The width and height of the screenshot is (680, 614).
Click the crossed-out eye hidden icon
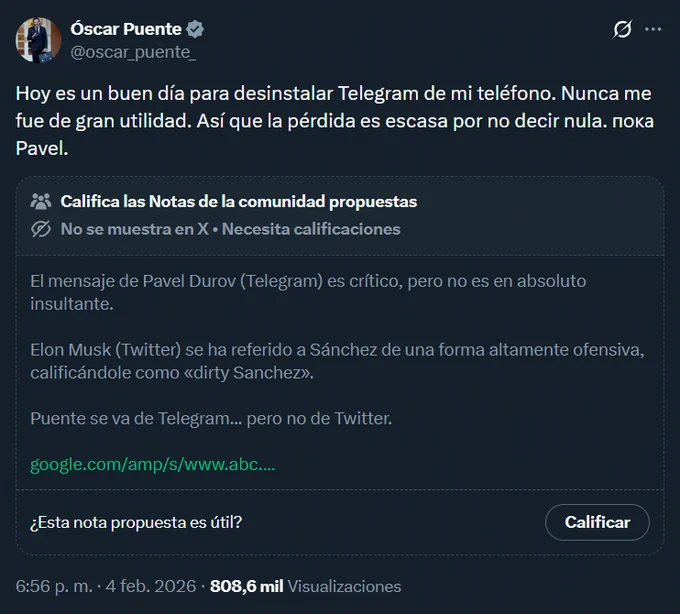click(x=41, y=229)
